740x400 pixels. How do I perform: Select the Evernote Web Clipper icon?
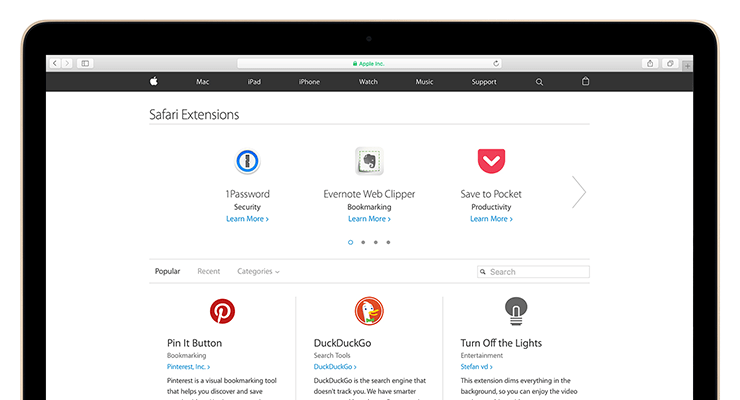point(369,161)
